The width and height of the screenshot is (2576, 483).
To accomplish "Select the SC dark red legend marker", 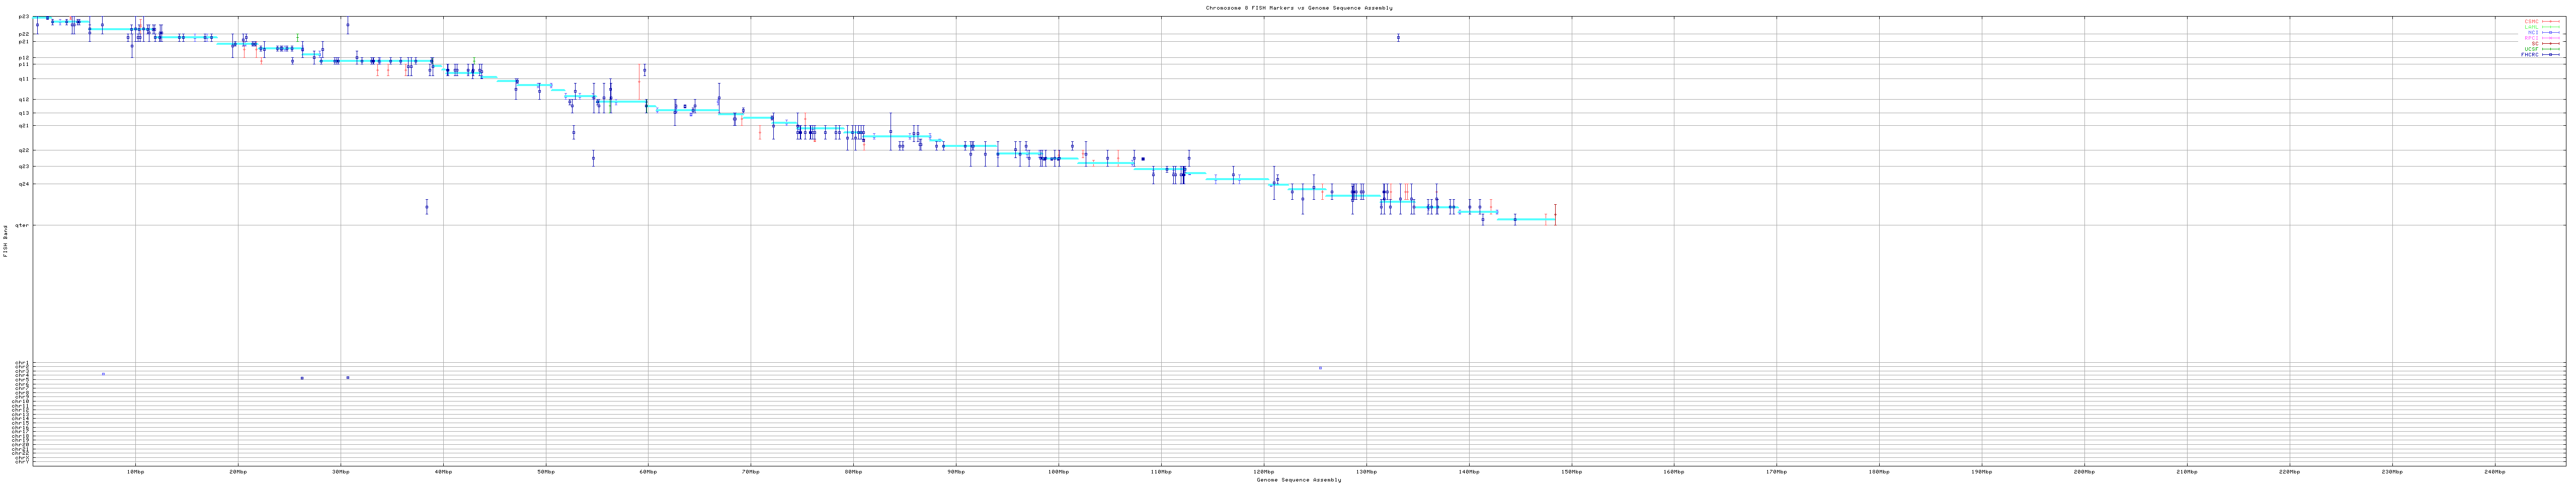I will coord(2550,43).
